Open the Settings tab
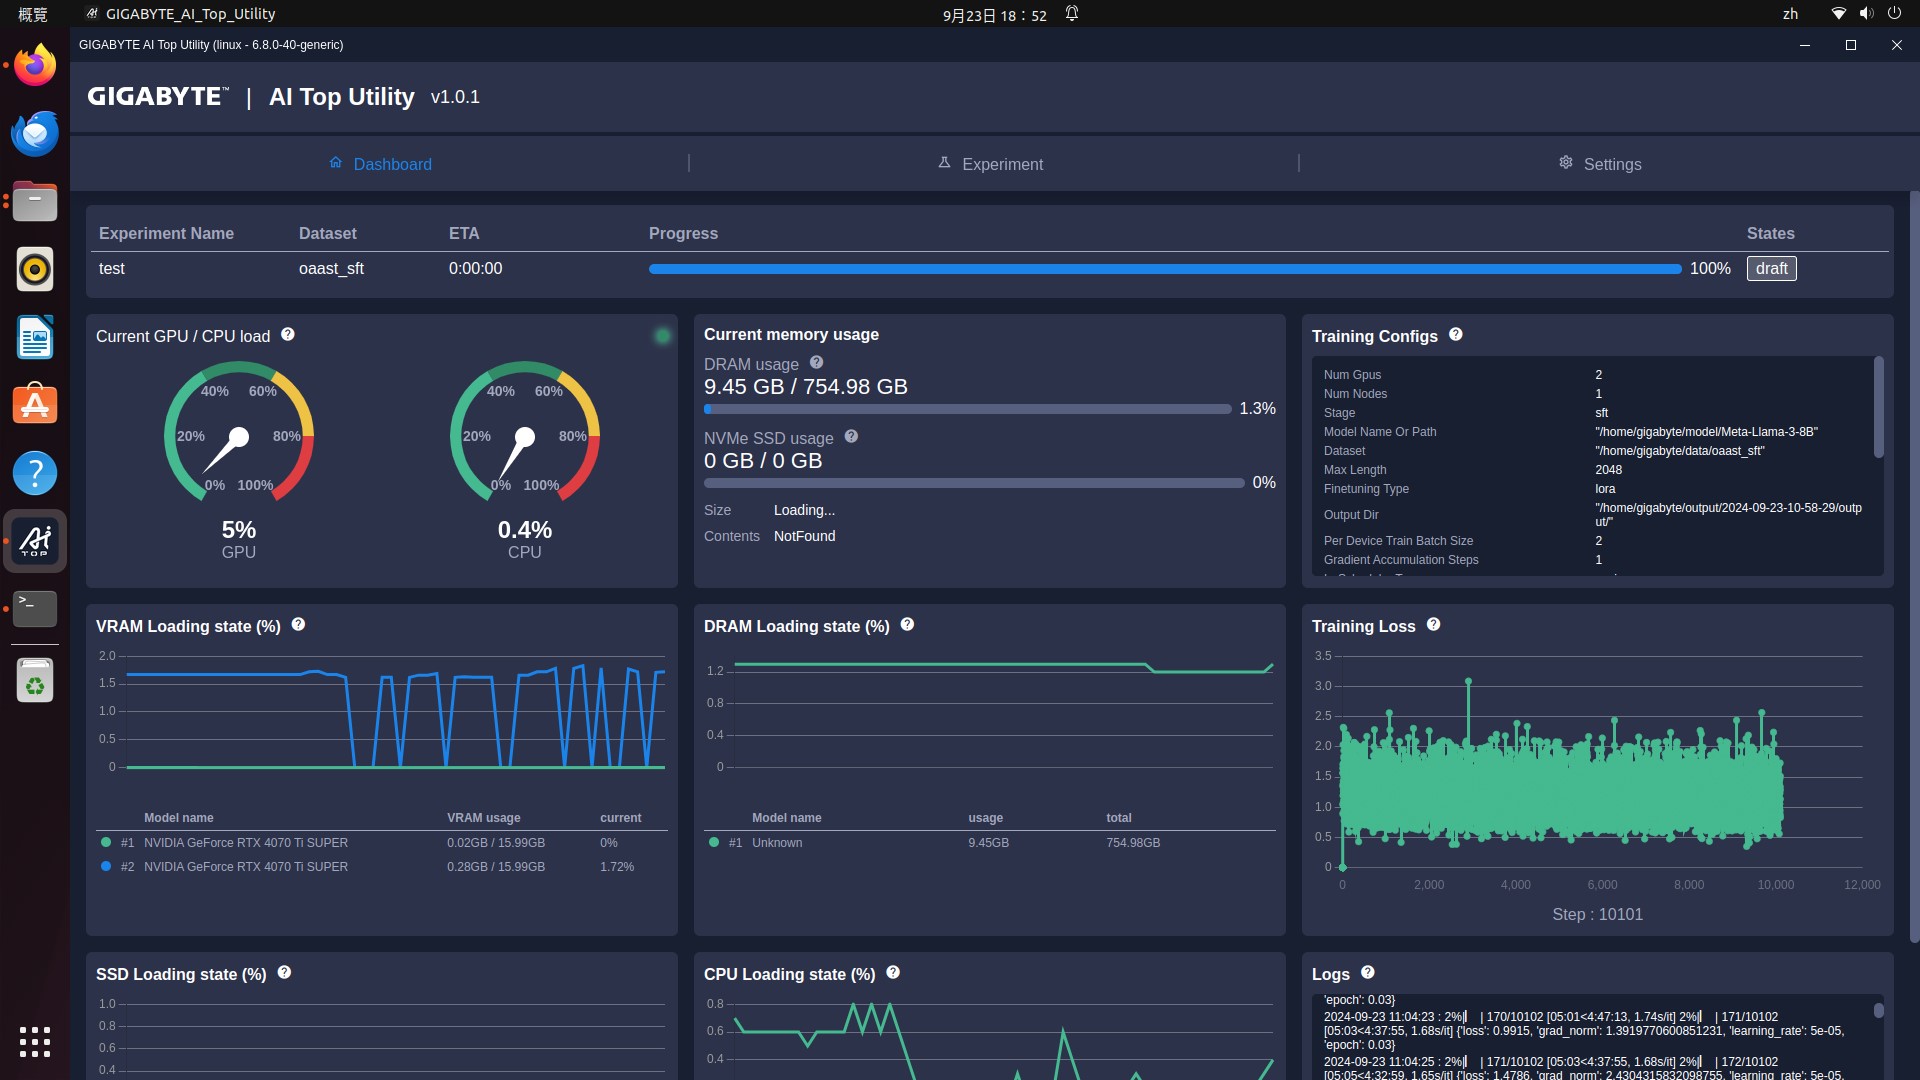The height and width of the screenshot is (1080, 1920). [1600, 164]
